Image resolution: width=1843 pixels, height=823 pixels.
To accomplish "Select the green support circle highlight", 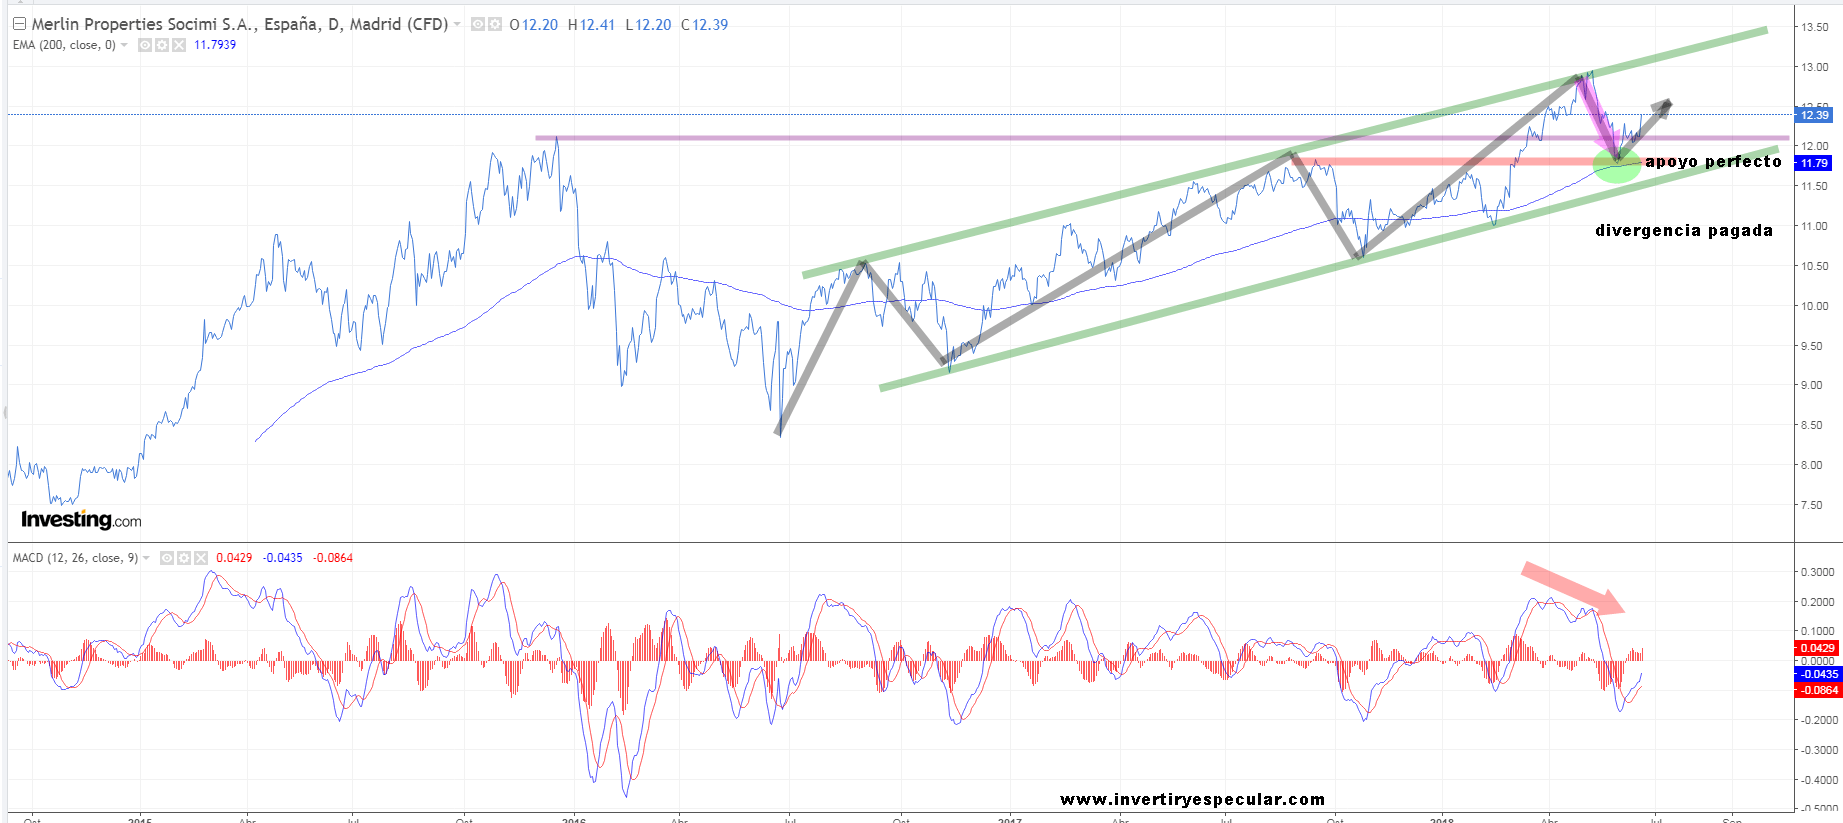I will point(1616,168).
